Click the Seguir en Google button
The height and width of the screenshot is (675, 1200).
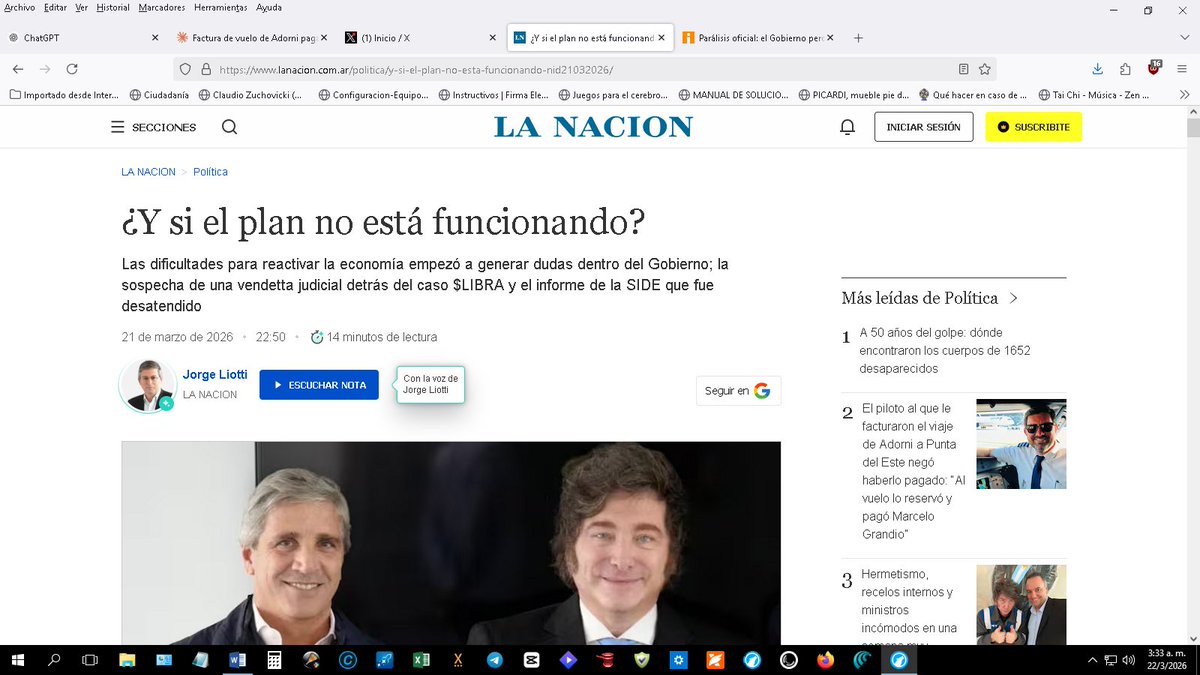pos(738,391)
